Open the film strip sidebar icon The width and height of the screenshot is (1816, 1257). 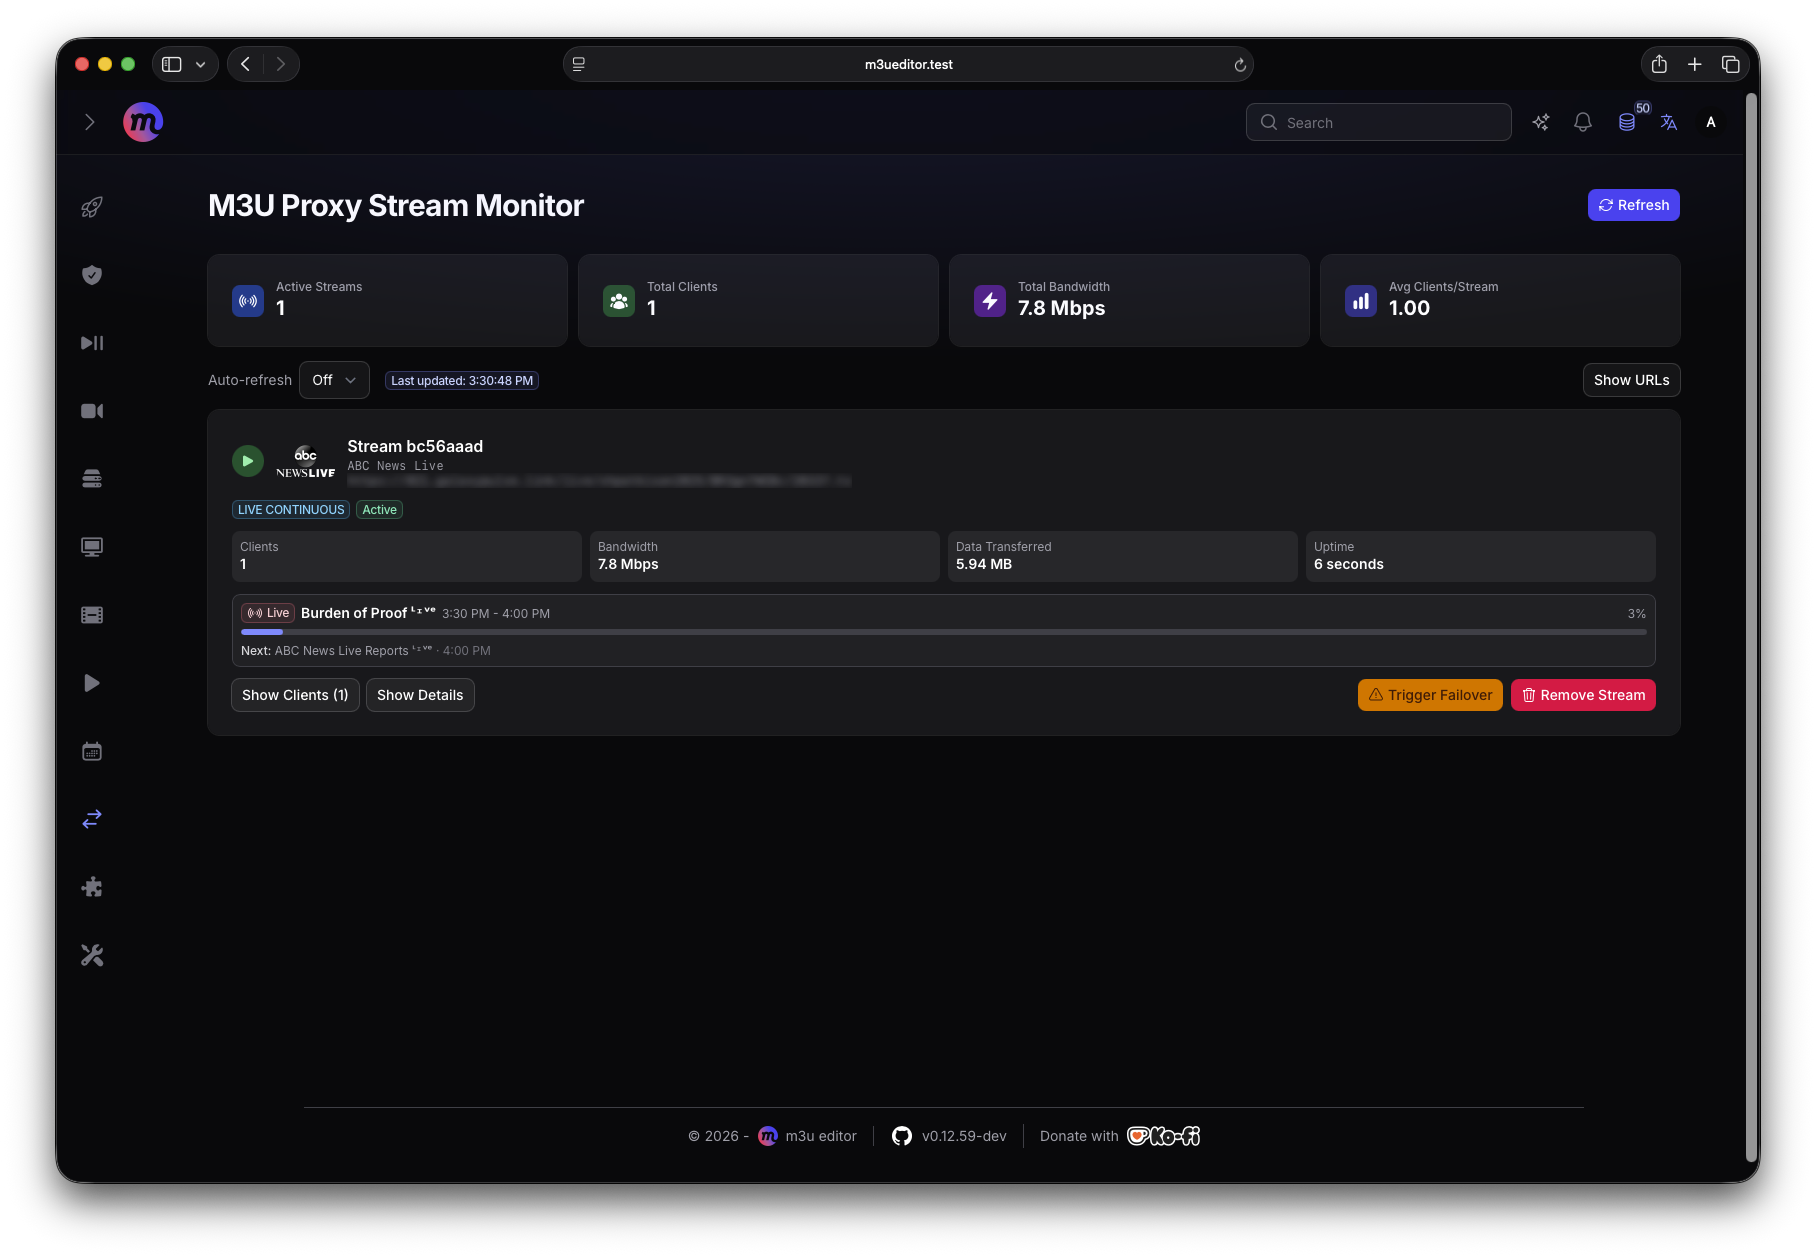tap(92, 615)
